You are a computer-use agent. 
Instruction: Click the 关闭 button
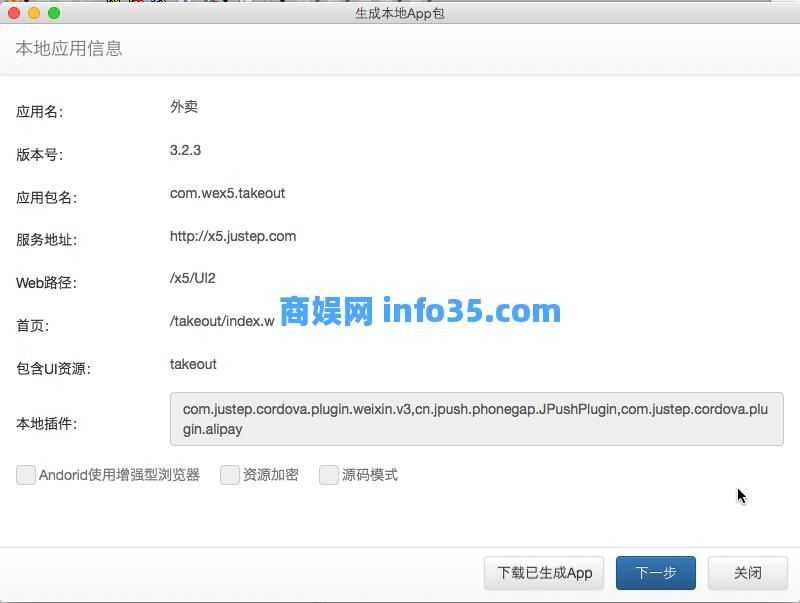747,573
